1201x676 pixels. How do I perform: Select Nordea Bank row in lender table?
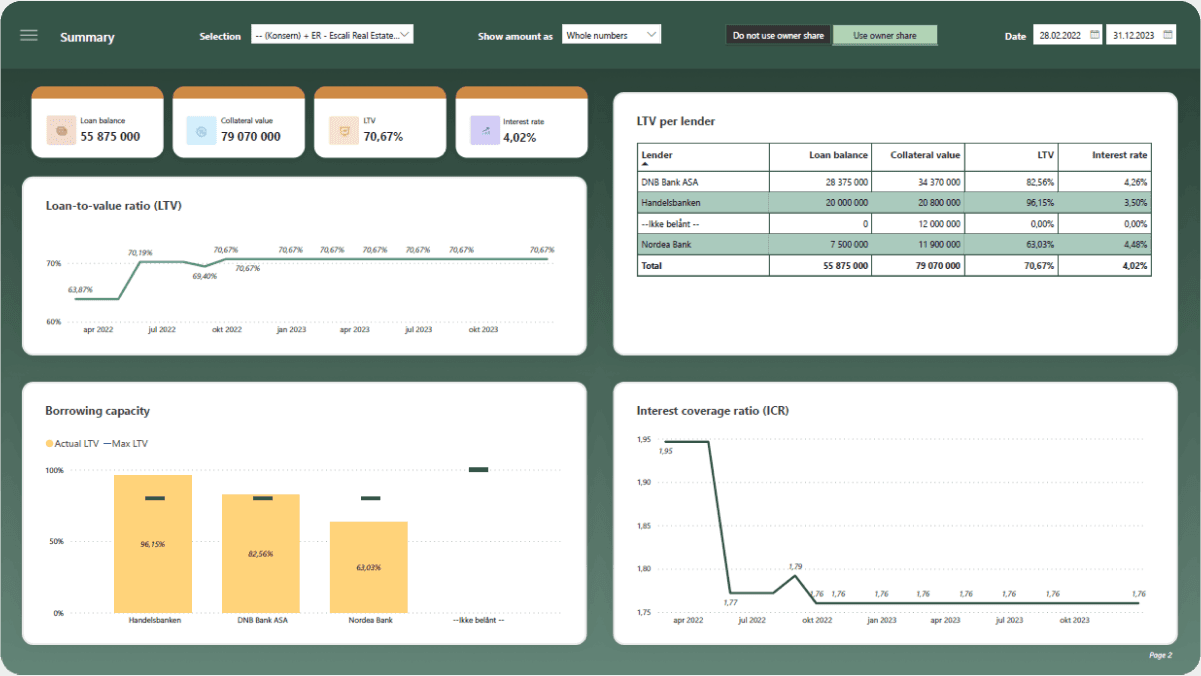click(x=894, y=244)
